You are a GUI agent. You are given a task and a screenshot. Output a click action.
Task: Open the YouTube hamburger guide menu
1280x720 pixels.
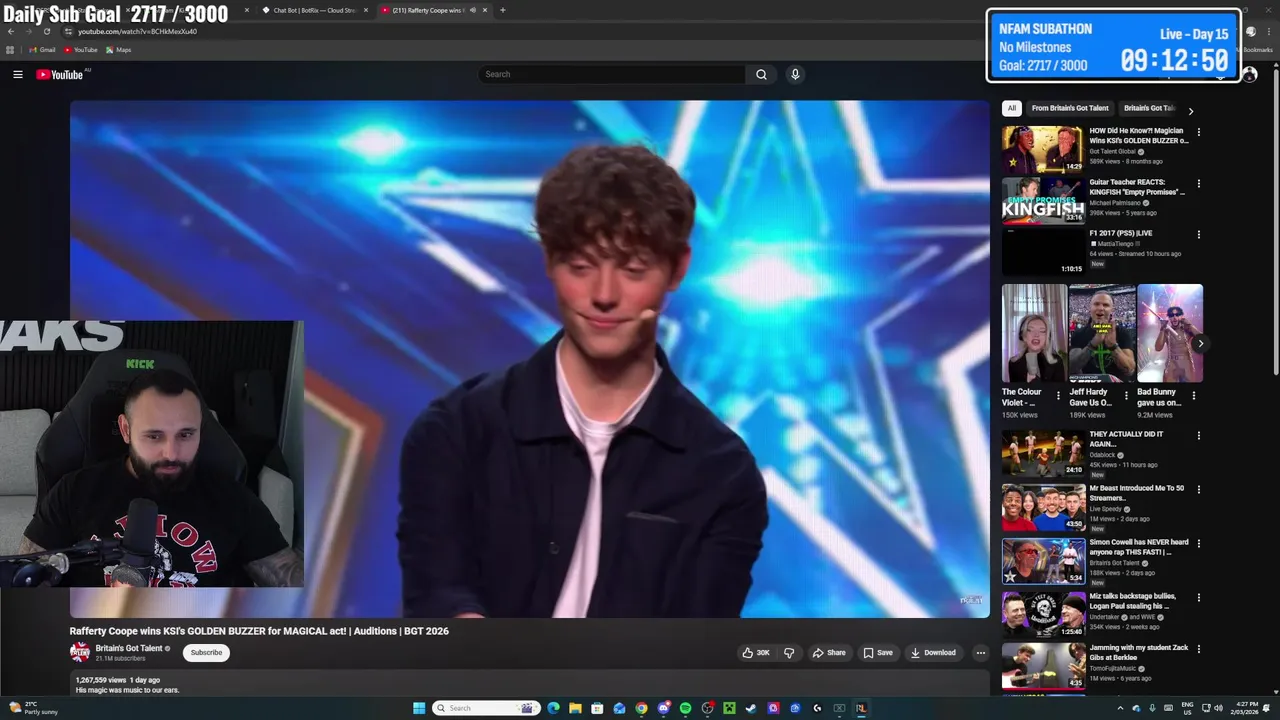[x=17, y=74]
